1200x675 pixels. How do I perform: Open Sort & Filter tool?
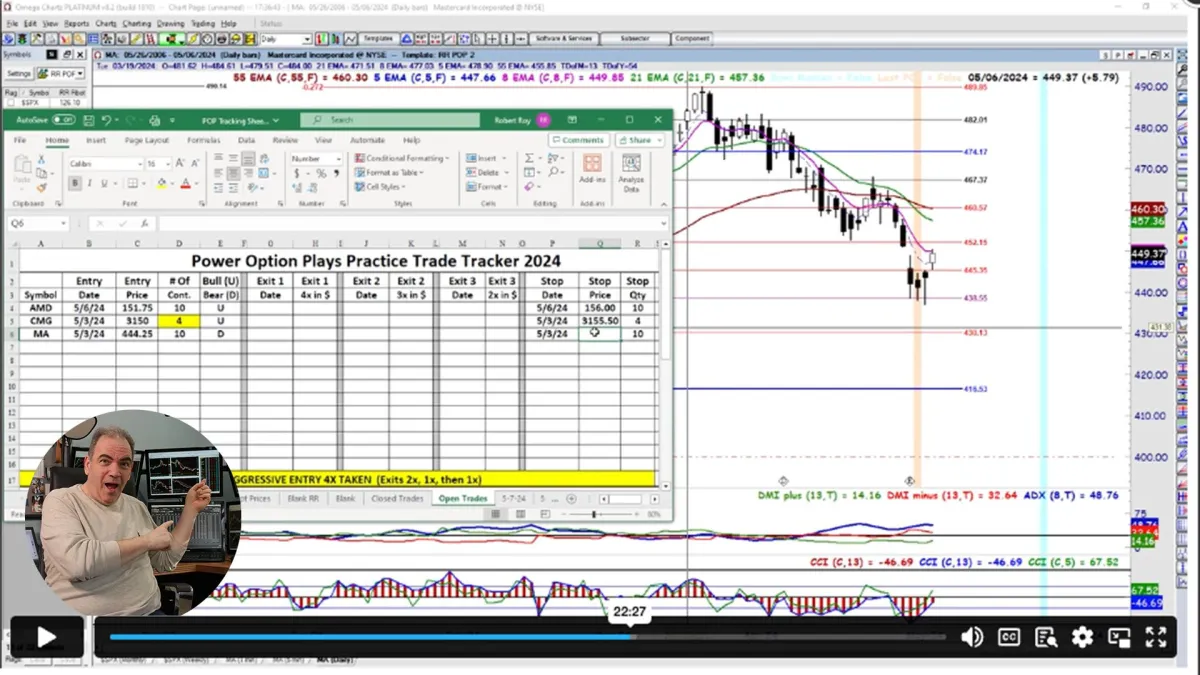[x=554, y=158]
